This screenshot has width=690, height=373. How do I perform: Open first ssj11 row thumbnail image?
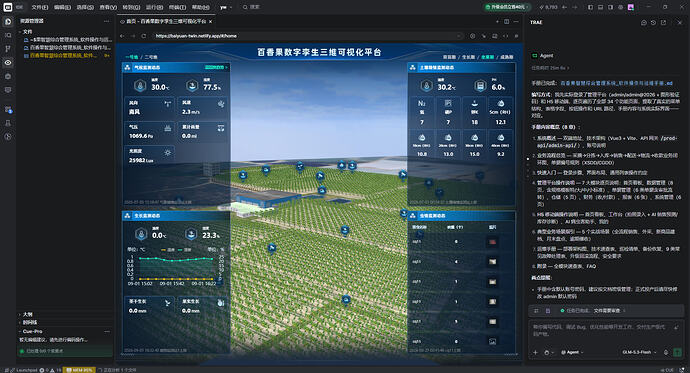(x=492, y=241)
